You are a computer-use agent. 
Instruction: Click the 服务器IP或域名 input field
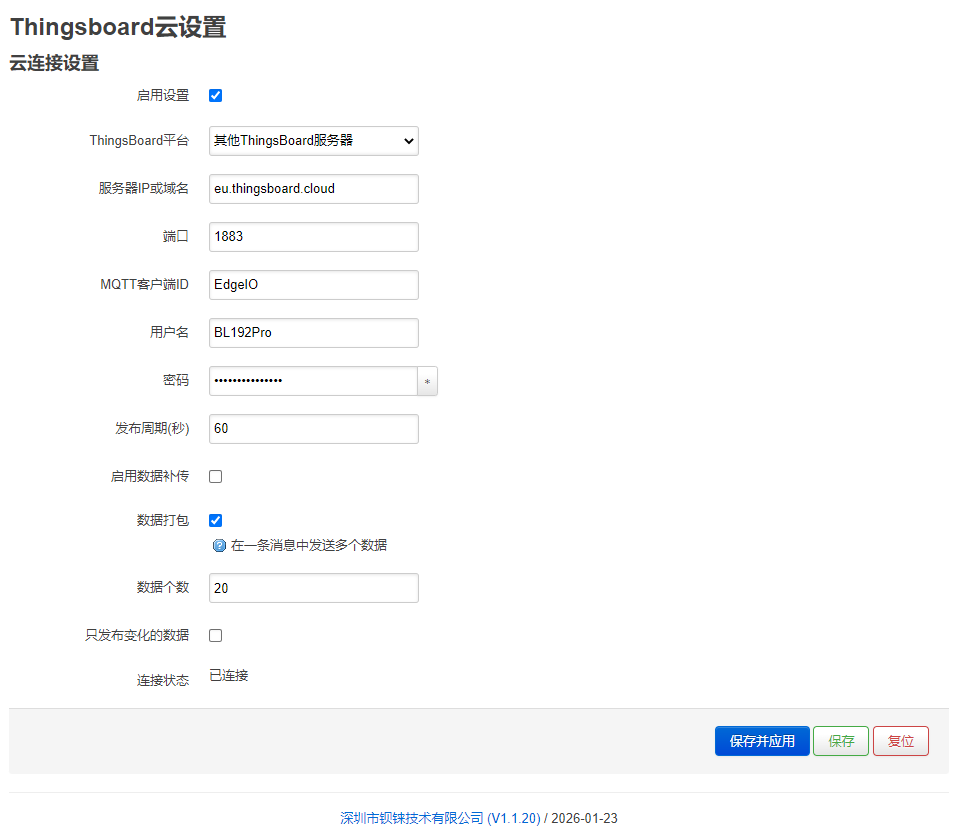point(314,189)
